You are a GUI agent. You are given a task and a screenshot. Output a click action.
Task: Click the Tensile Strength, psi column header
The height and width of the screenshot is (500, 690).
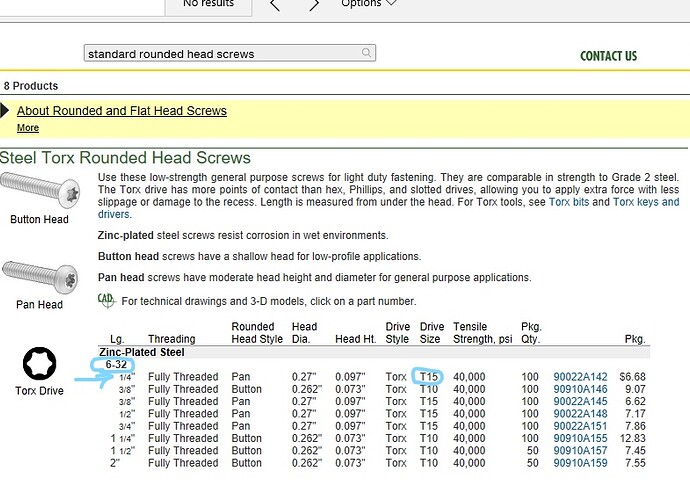483,333
